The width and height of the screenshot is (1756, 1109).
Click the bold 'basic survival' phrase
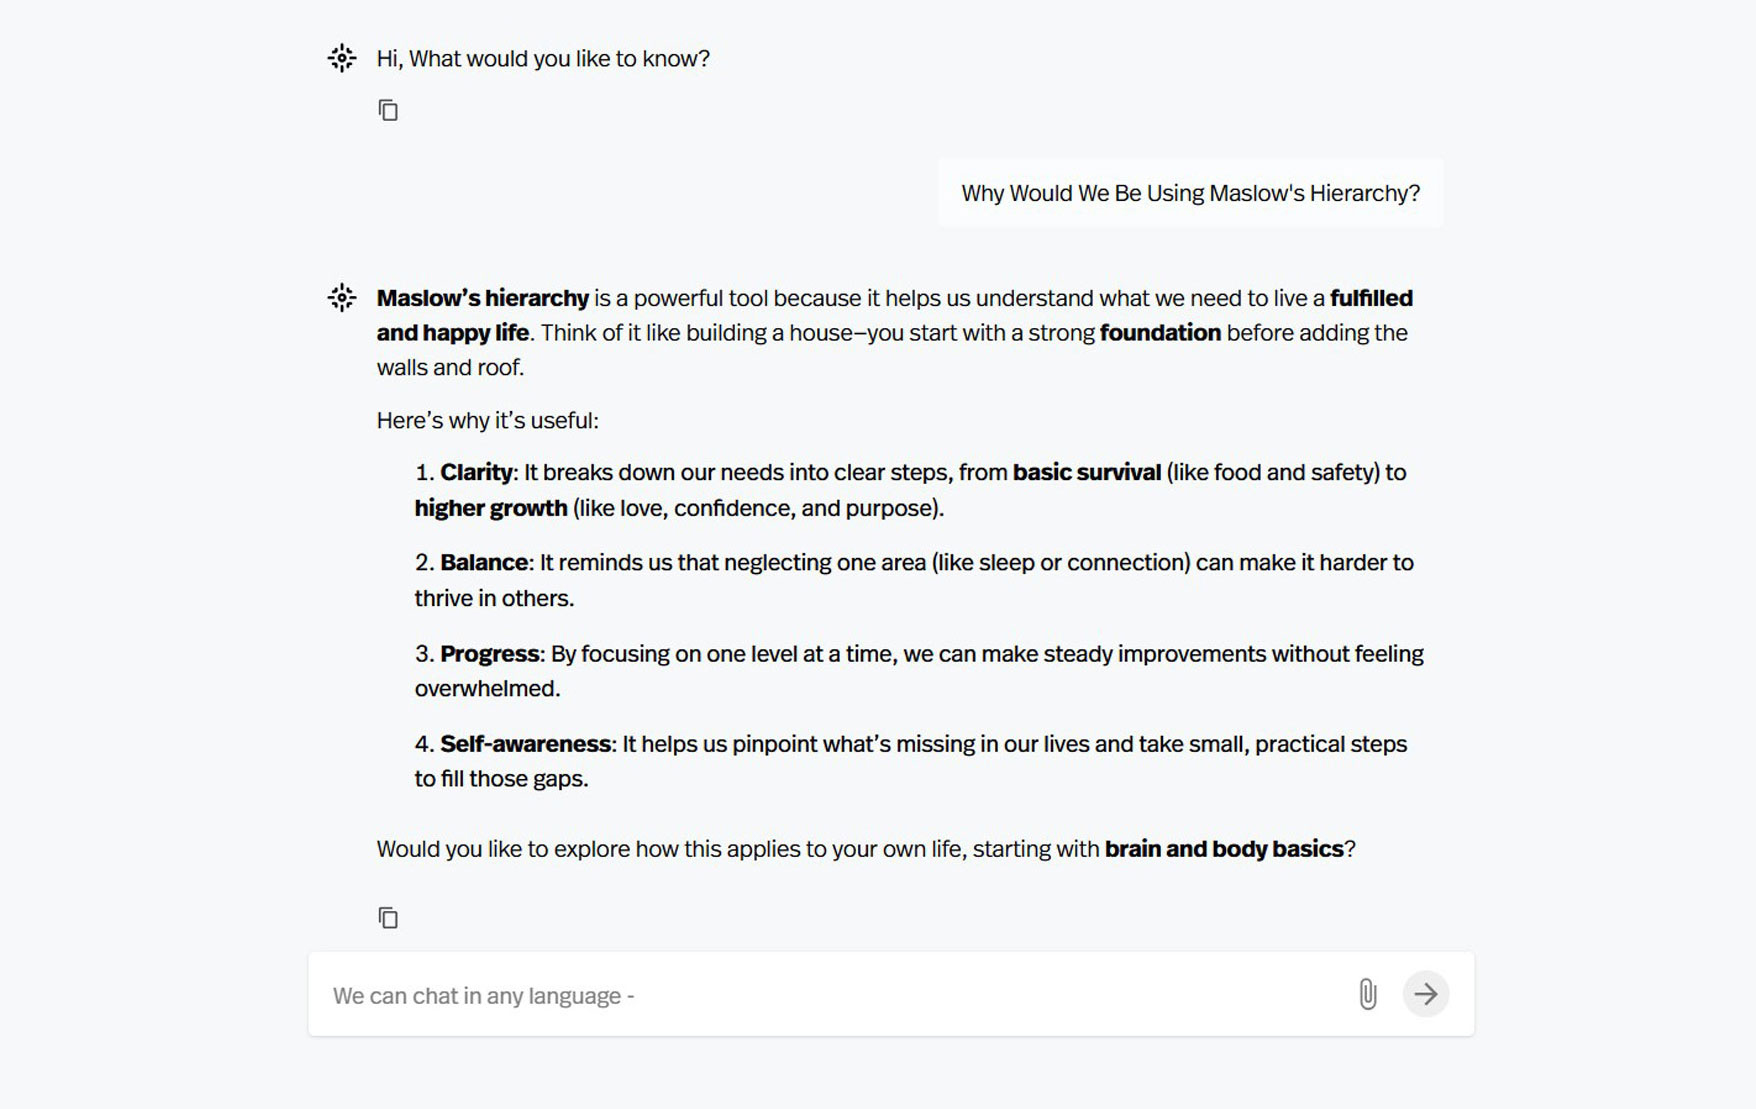coord(1087,473)
